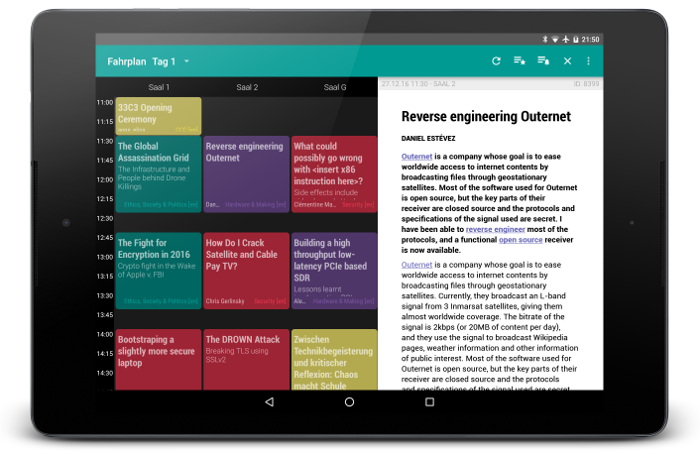Open the starred lectures list

[x=519, y=61]
